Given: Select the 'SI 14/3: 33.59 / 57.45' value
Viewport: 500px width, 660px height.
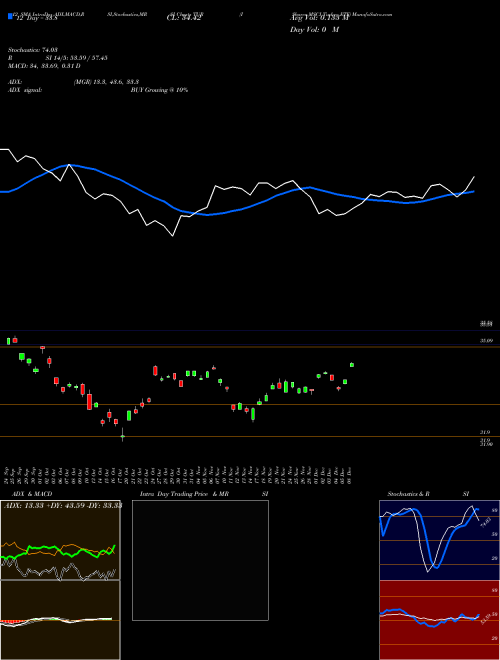Looking at the screenshot, I should [77, 58].
